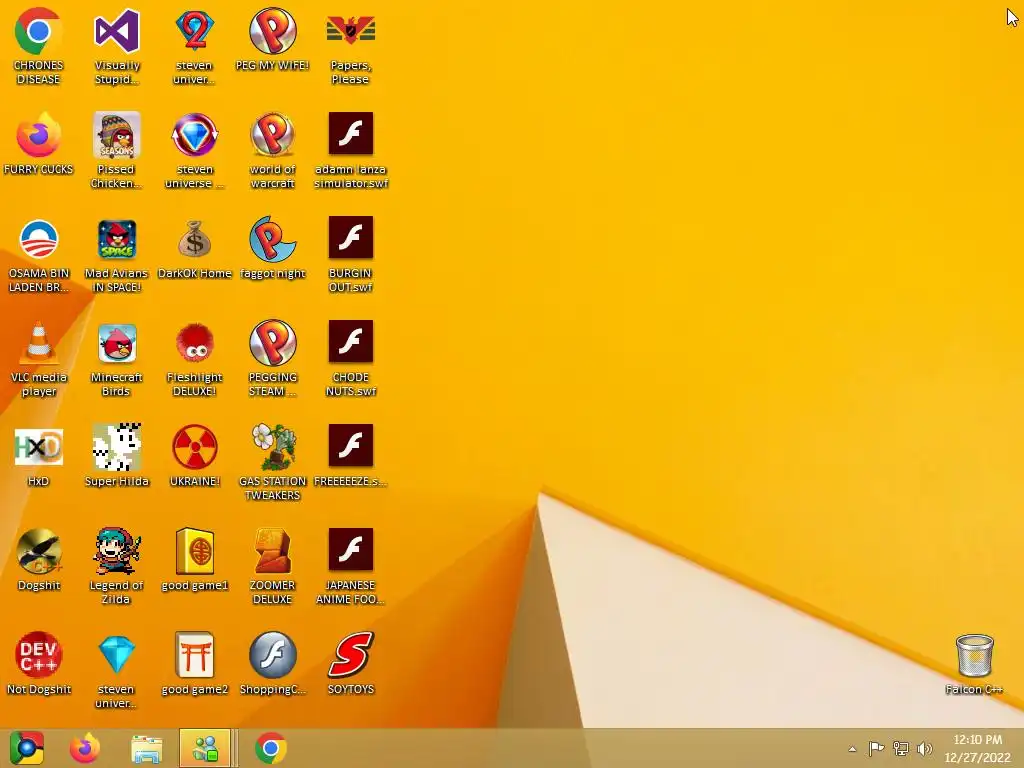Open the network status tray icon
Viewport: 1024px width, 768px height.
tap(901, 748)
